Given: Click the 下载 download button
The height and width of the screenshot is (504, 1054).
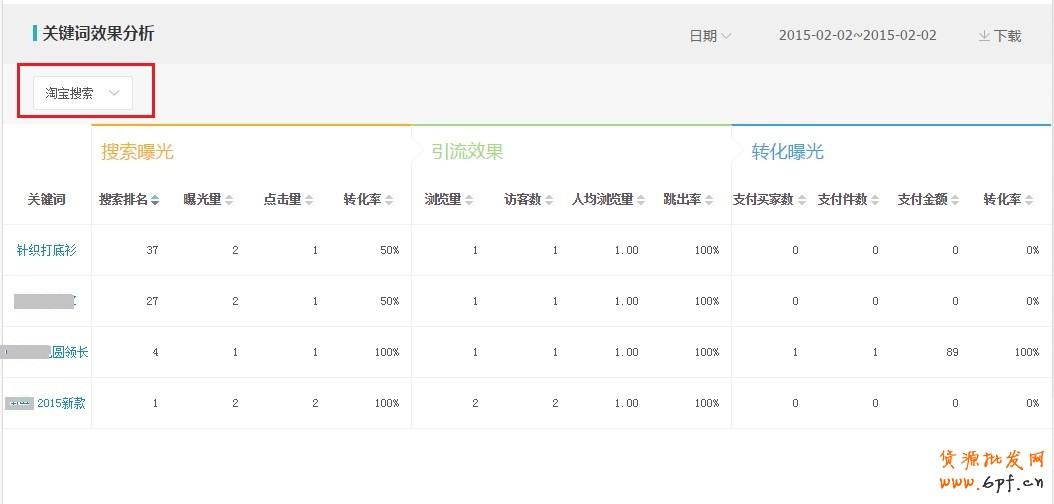Looking at the screenshot, I should [999, 36].
